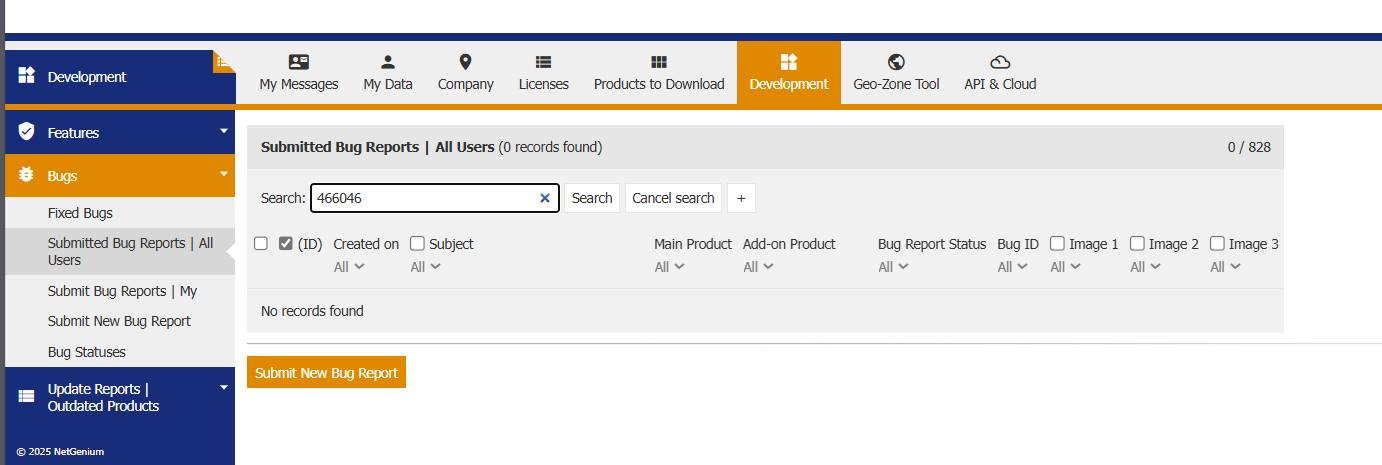The width and height of the screenshot is (1382, 465).
Task: Open the Main Product All filter dropdown
Action: tap(669, 267)
